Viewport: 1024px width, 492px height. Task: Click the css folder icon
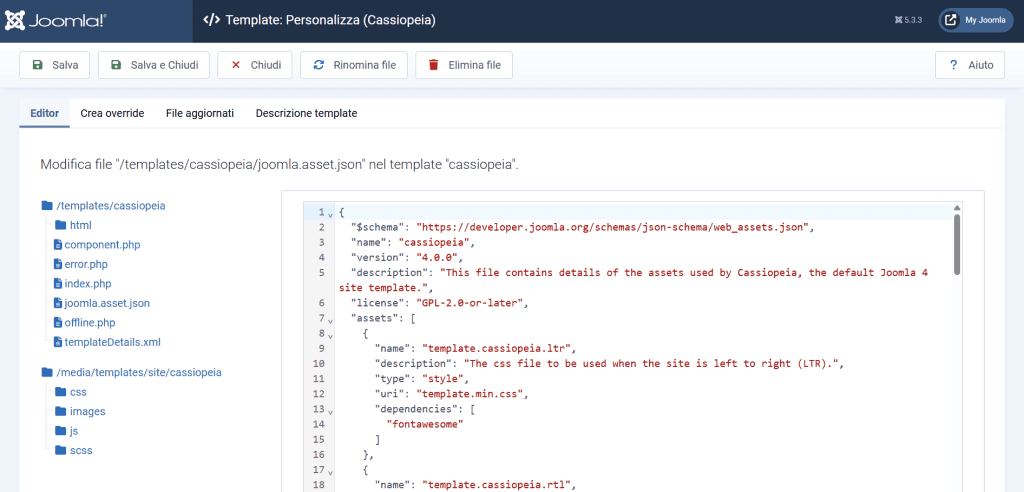pos(61,392)
